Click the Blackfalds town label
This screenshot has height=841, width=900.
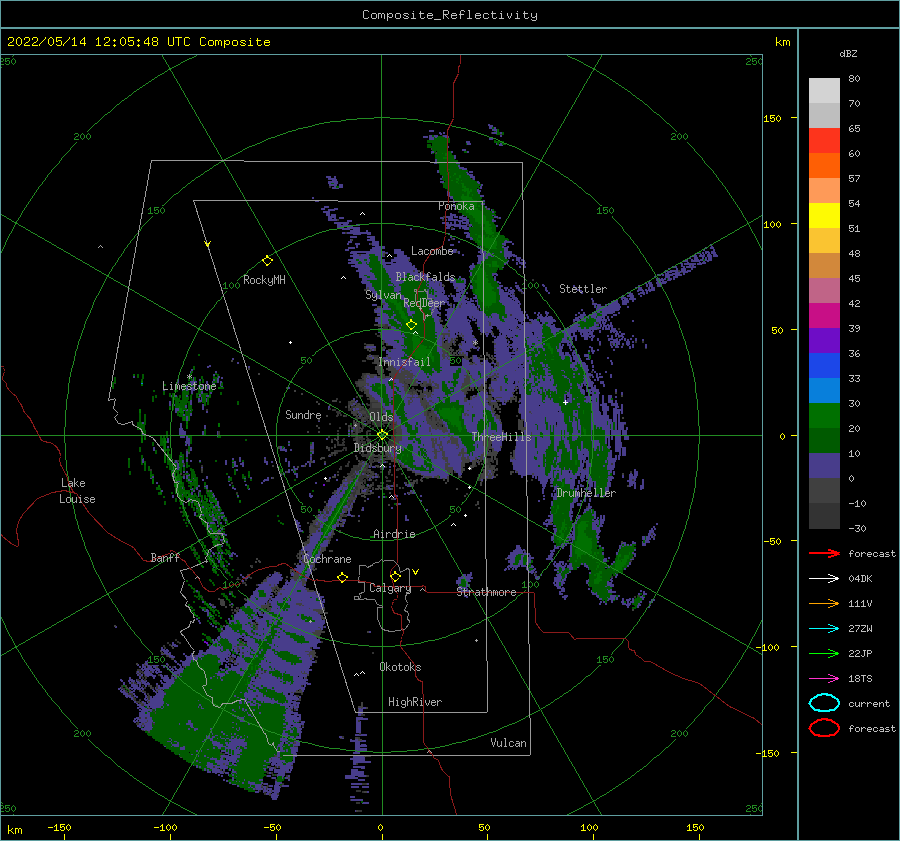pos(425,277)
